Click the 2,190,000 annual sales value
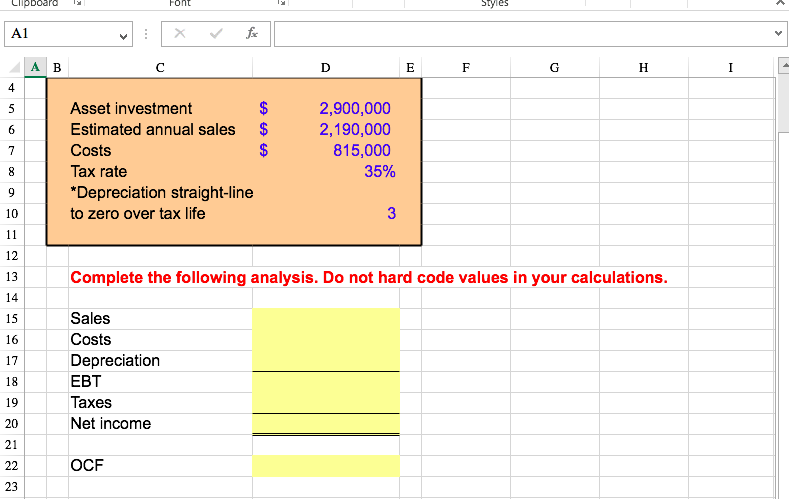The image size is (789, 499). [x=355, y=129]
